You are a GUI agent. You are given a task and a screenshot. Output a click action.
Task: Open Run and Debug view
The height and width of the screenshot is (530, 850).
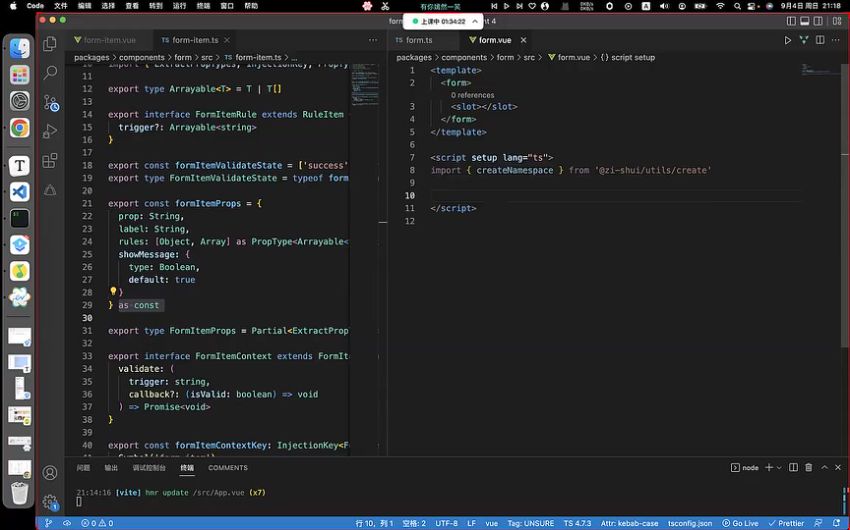pyautogui.click(x=50, y=131)
